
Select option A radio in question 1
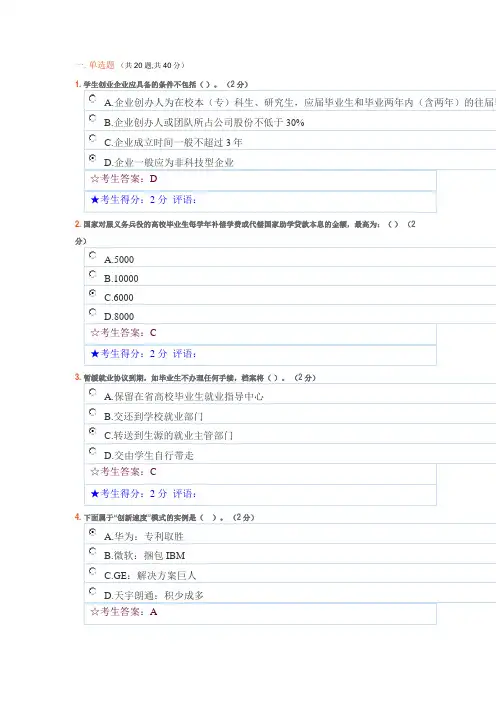[93, 98]
